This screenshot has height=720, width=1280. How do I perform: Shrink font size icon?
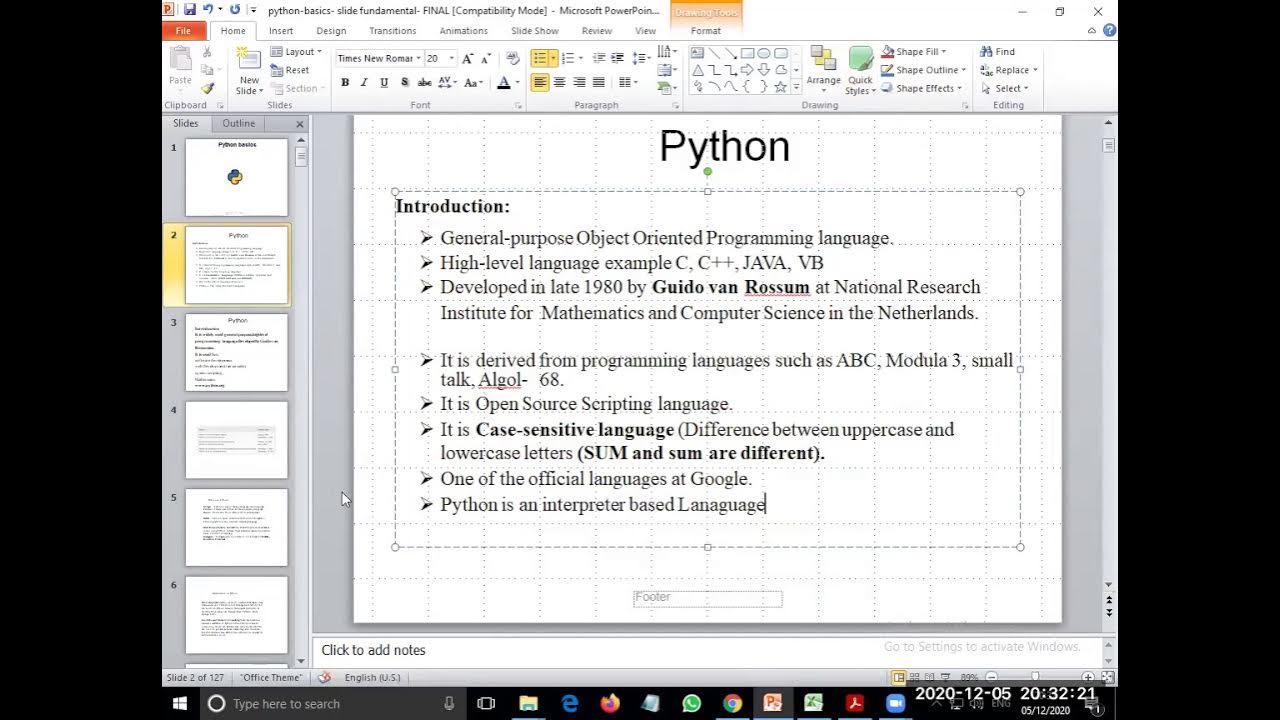coord(485,58)
